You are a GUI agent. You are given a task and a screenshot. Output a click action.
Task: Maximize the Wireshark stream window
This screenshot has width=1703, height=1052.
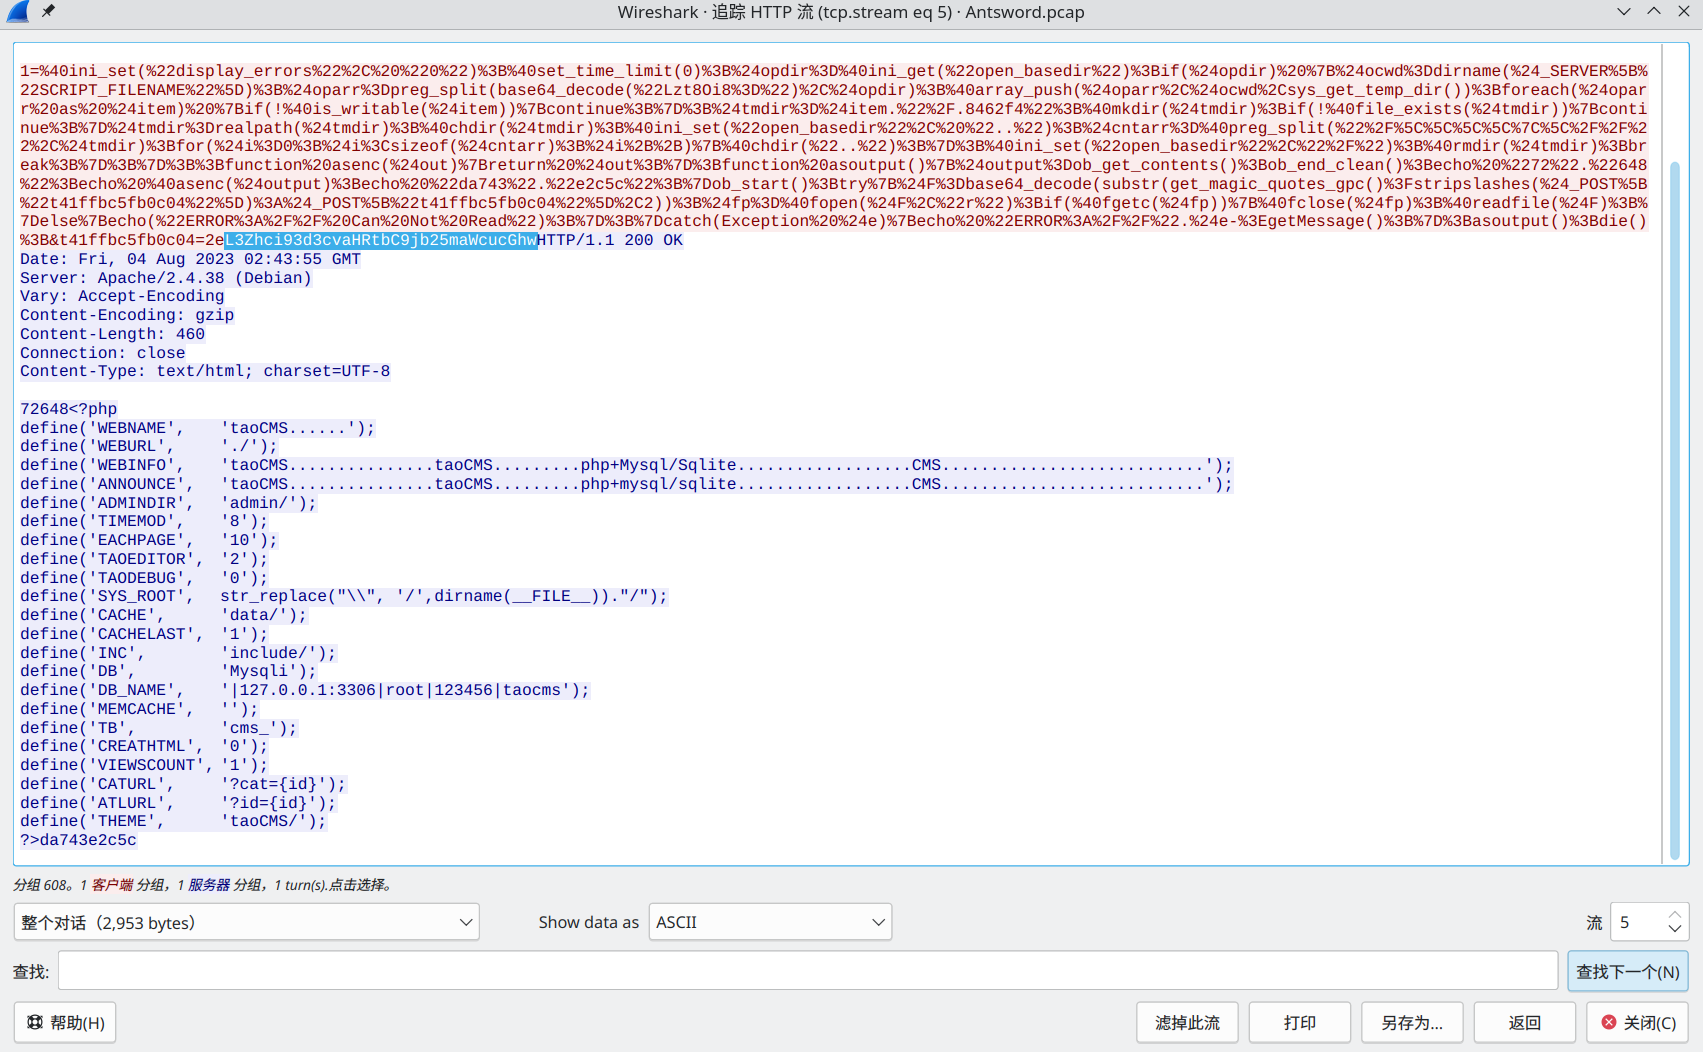(x=1654, y=11)
